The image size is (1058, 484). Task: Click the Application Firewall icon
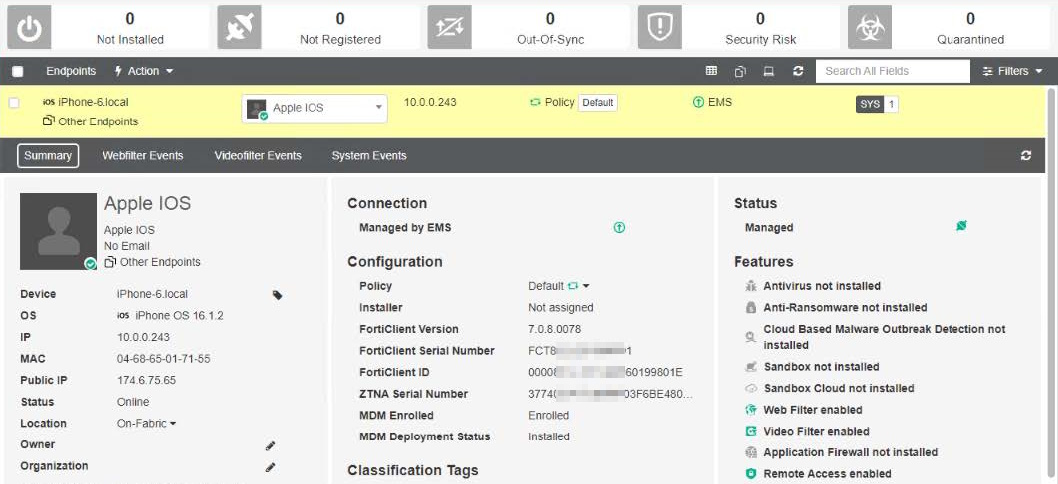(x=751, y=452)
